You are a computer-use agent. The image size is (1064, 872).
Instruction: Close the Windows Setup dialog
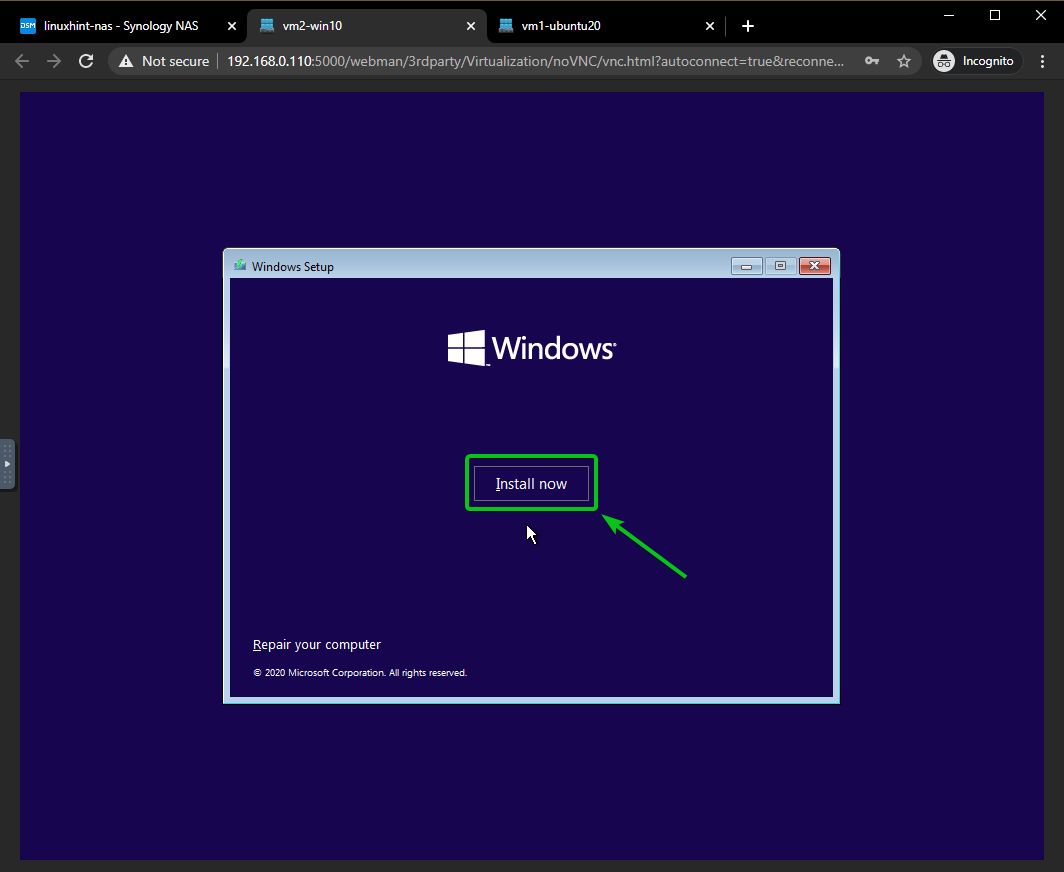pyautogui.click(x=815, y=266)
